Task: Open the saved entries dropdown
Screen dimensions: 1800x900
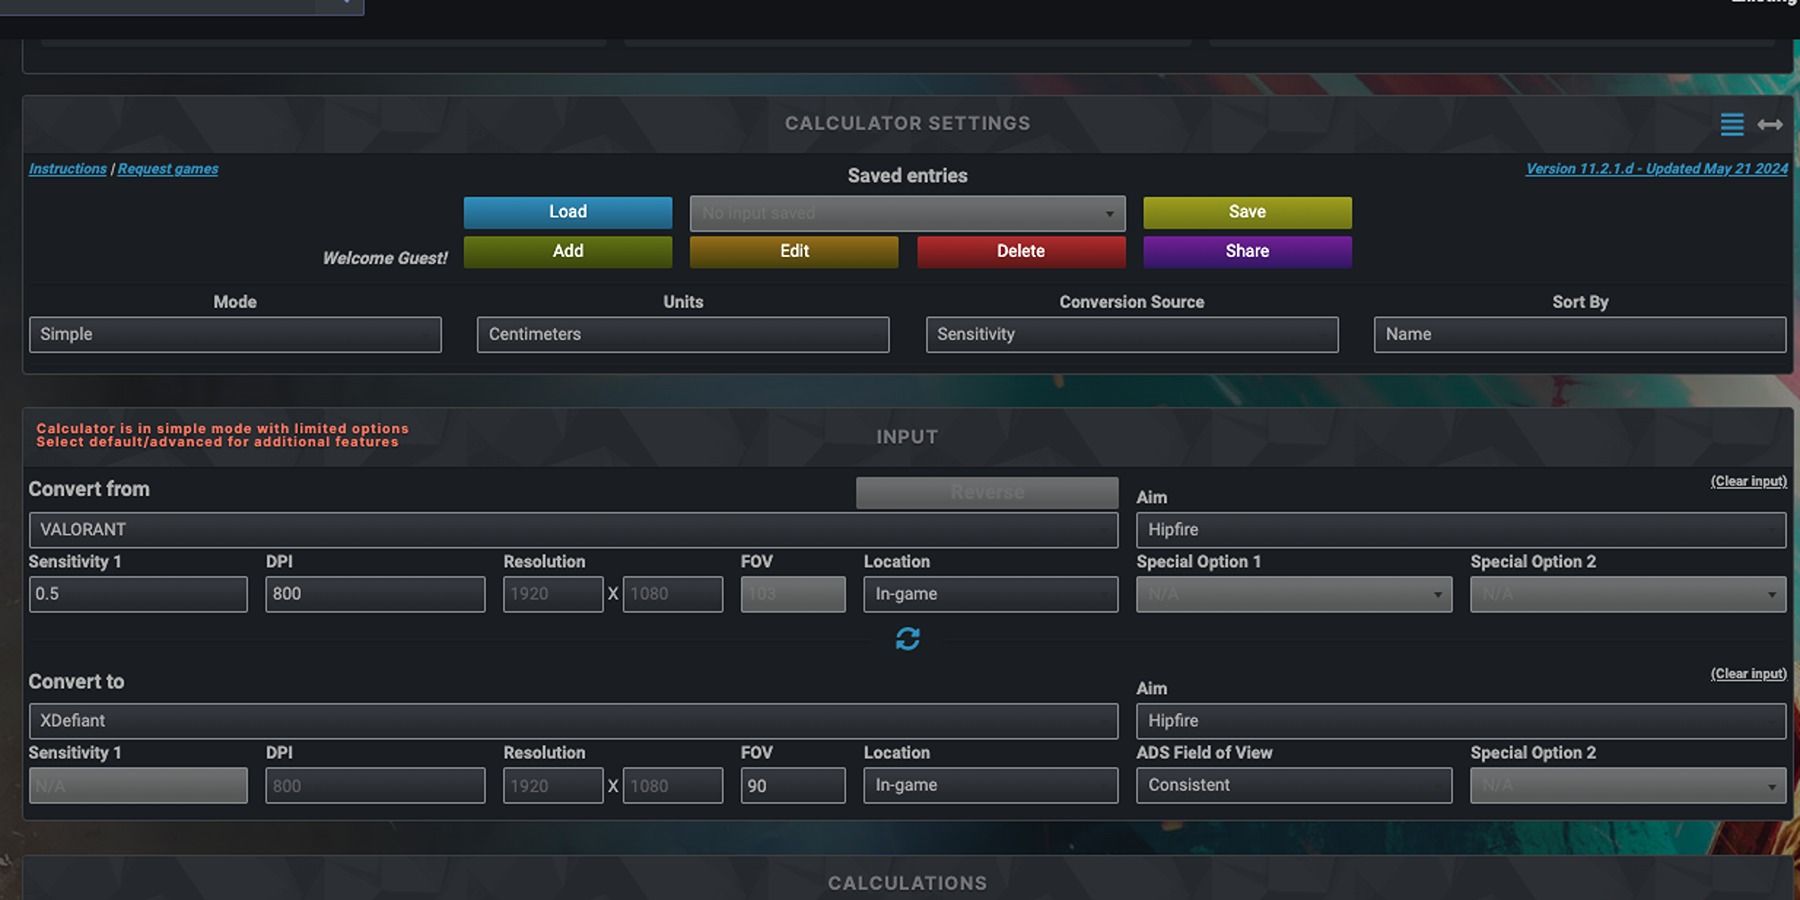Action: click(x=907, y=213)
